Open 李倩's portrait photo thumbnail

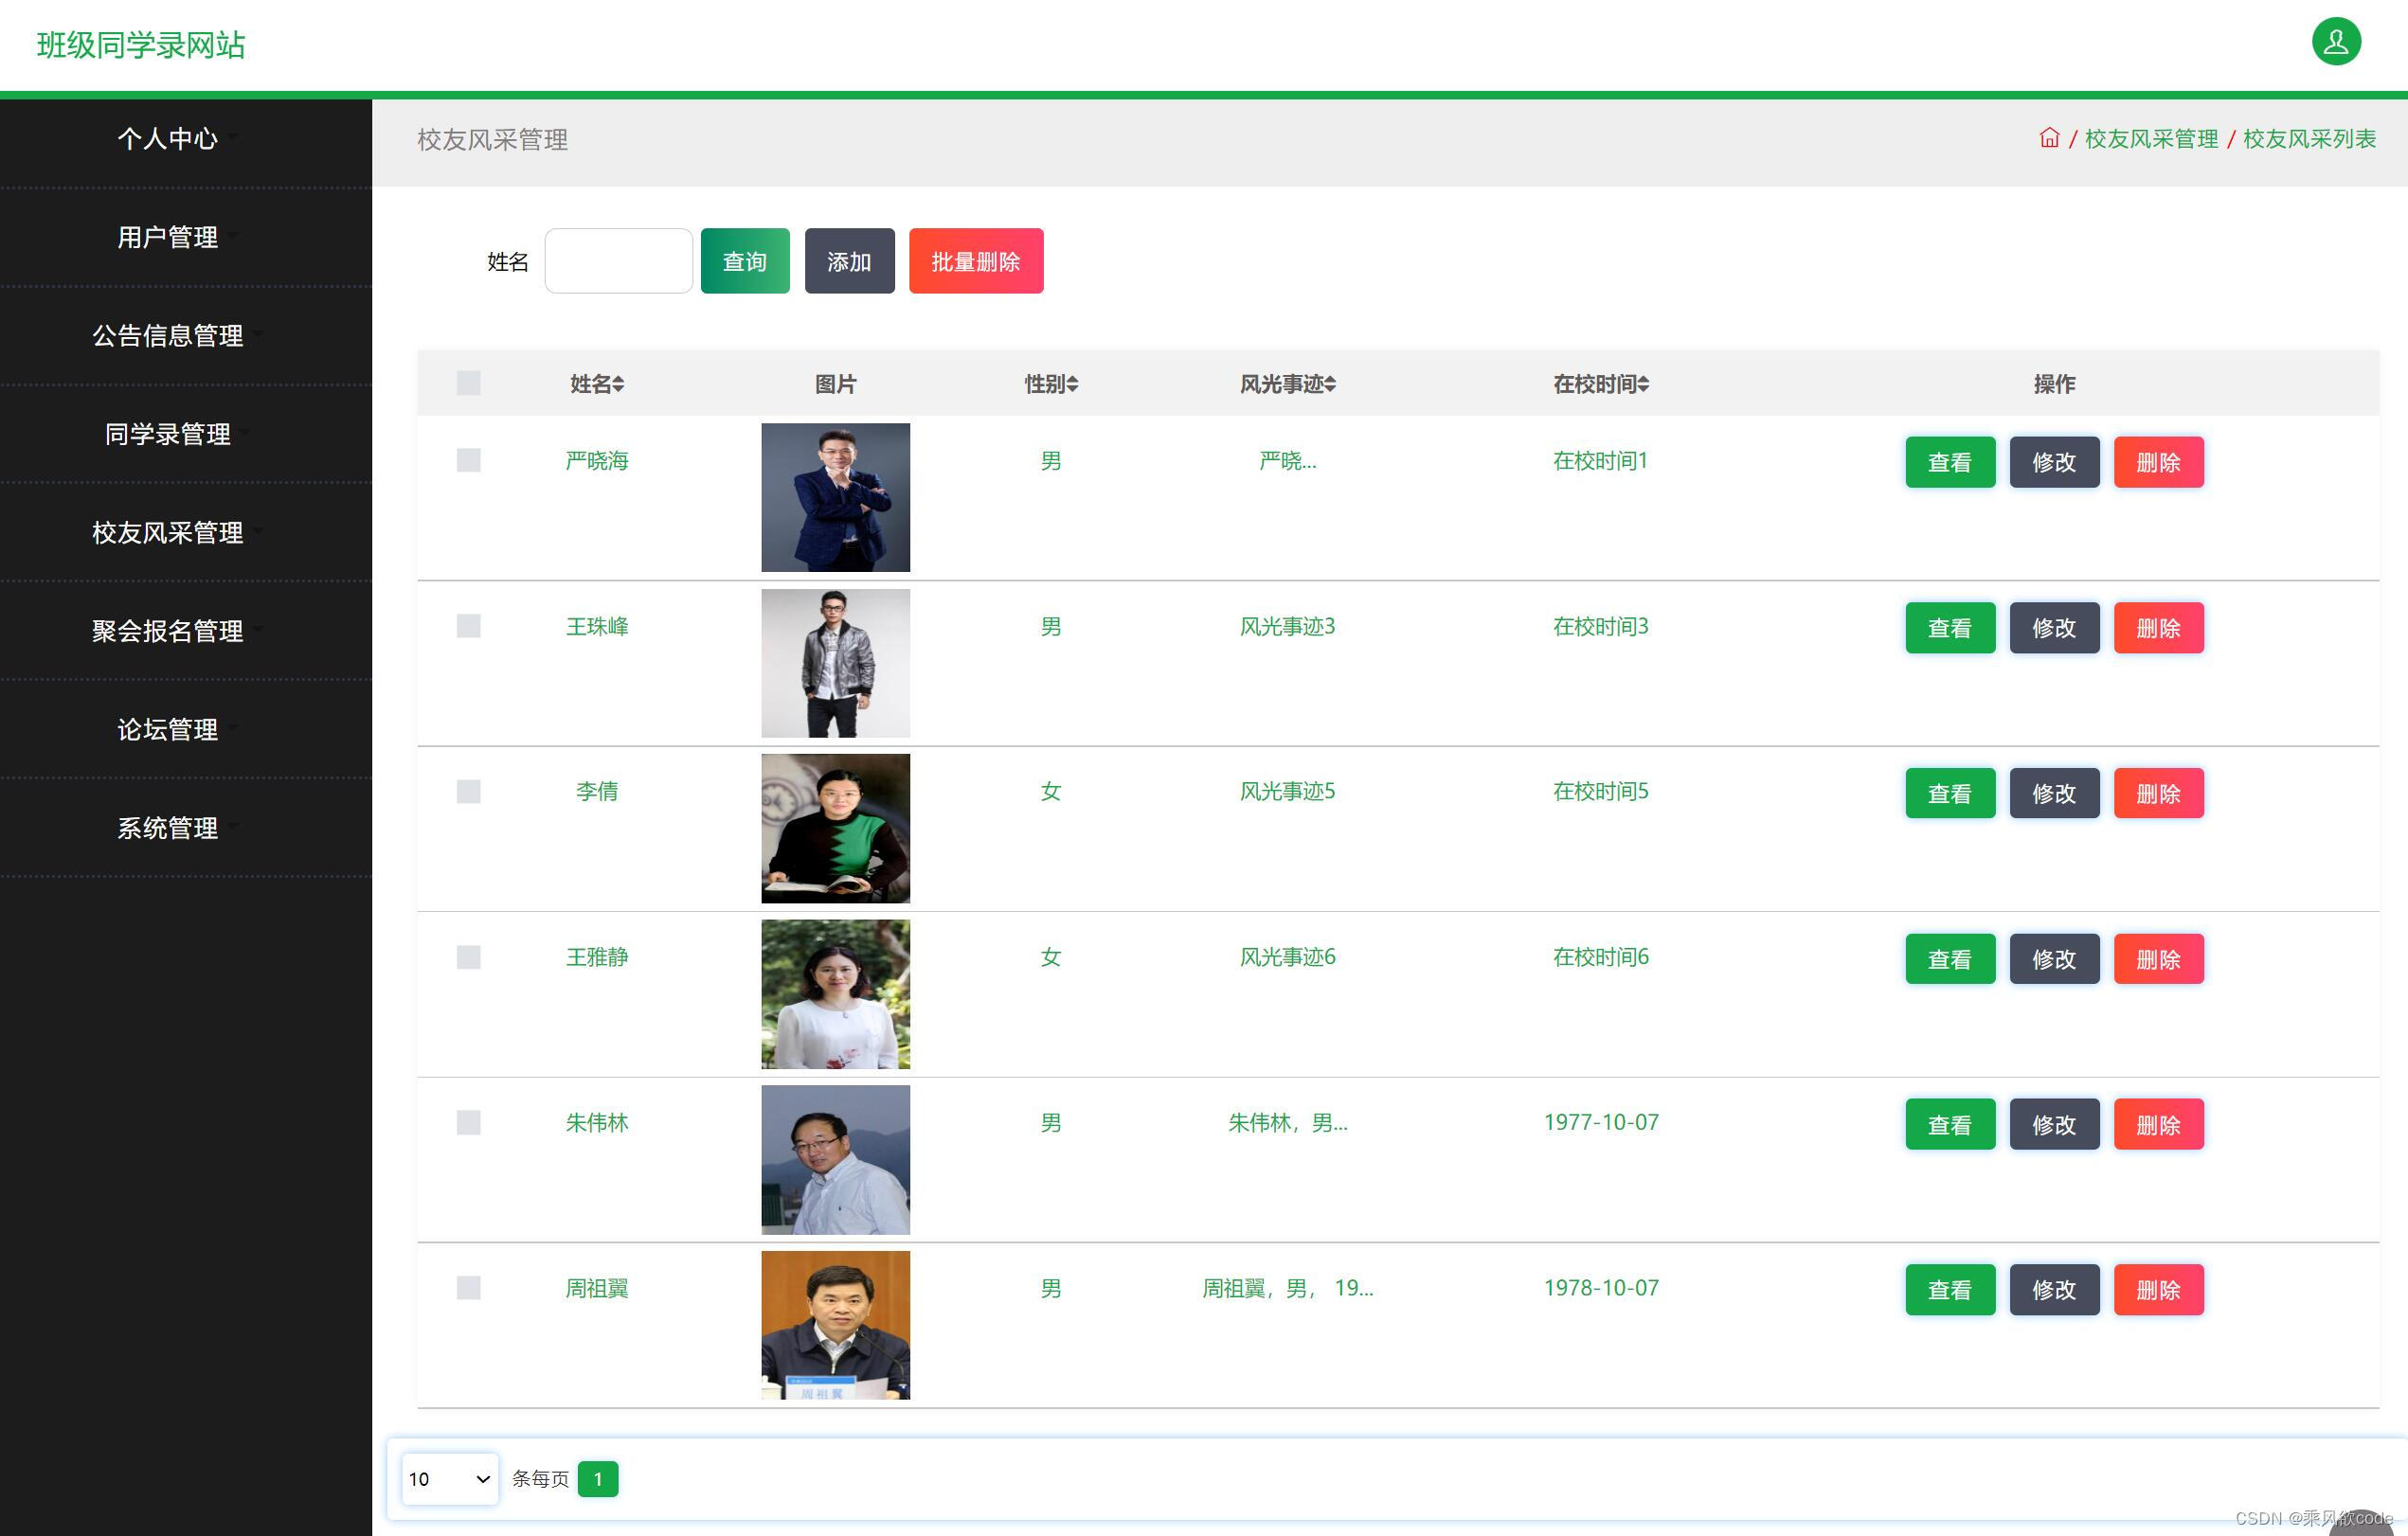835,828
